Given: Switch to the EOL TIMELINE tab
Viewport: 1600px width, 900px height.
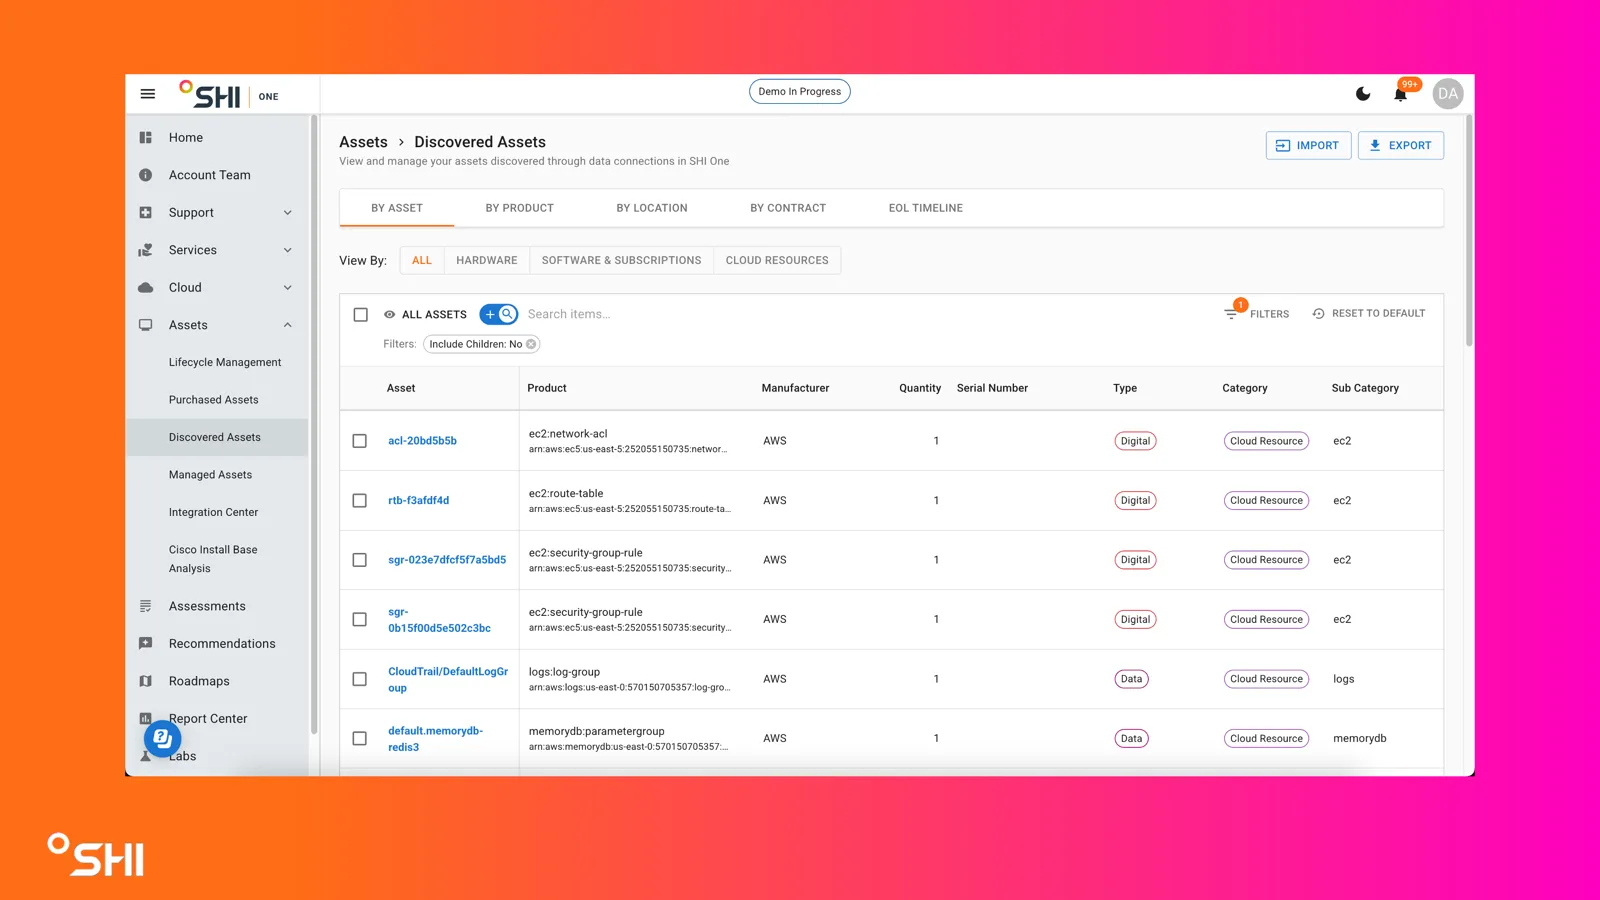Looking at the screenshot, I should [x=926, y=208].
